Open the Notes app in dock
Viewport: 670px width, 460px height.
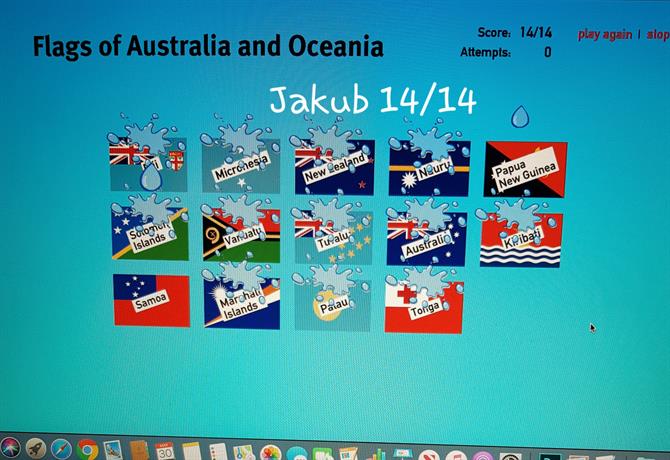pos(191,451)
